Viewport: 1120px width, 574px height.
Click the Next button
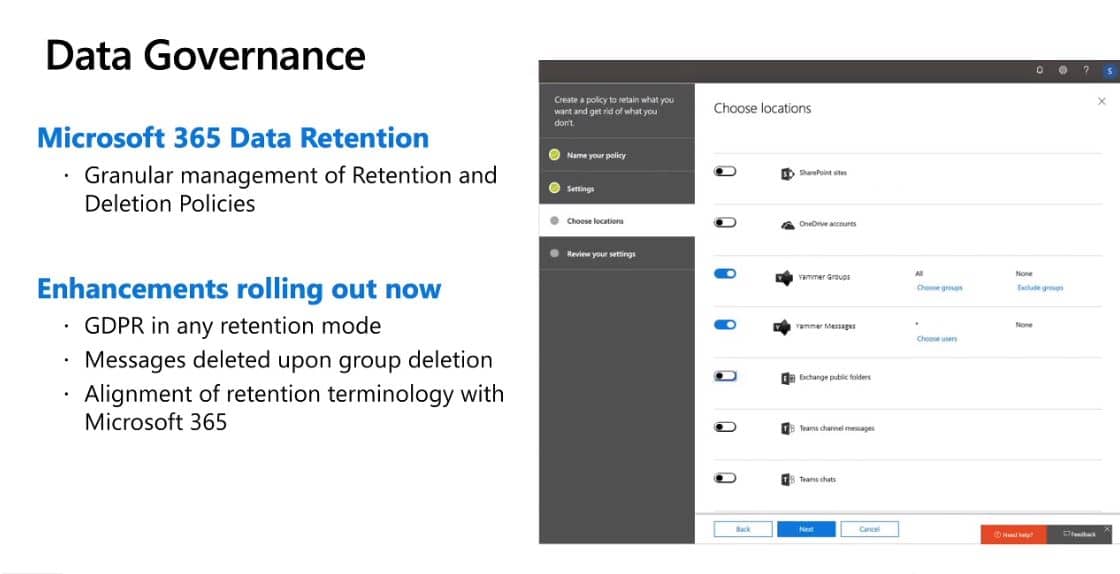pyautogui.click(x=806, y=529)
